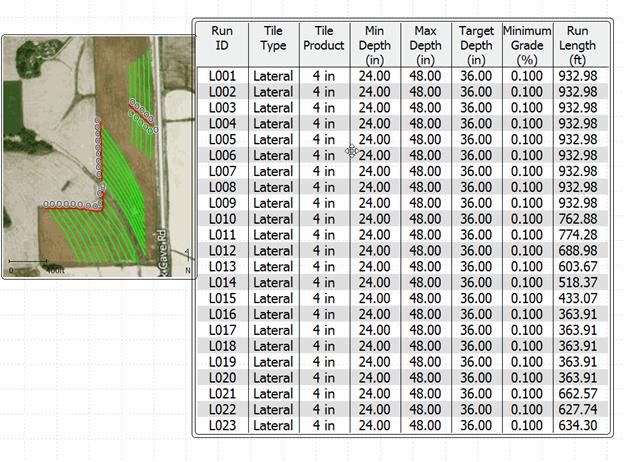Click the 0.100 minimum grade in row L022

click(x=527, y=410)
